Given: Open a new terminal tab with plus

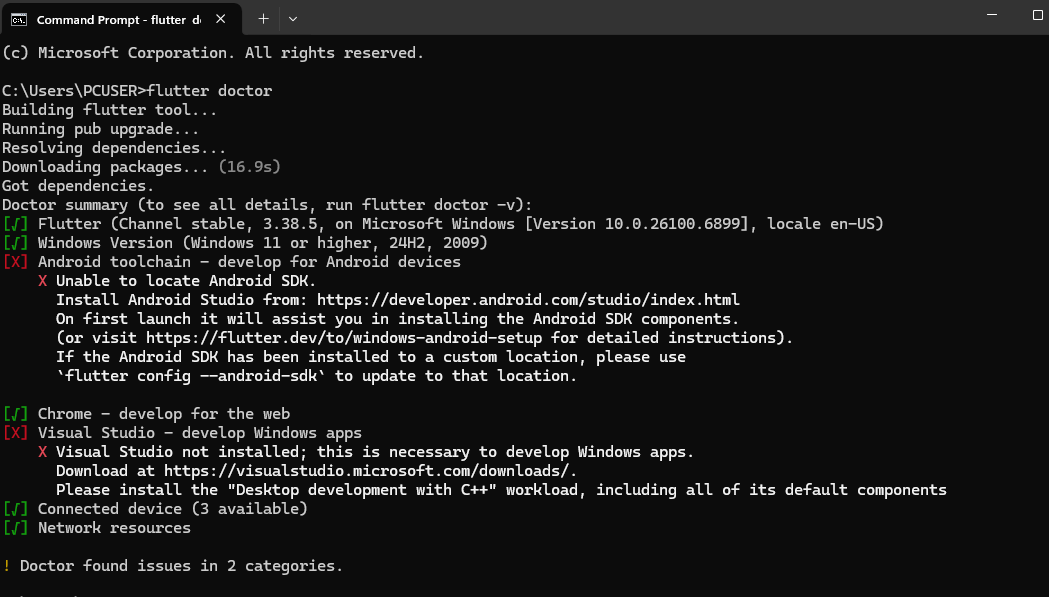Looking at the screenshot, I should (263, 19).
